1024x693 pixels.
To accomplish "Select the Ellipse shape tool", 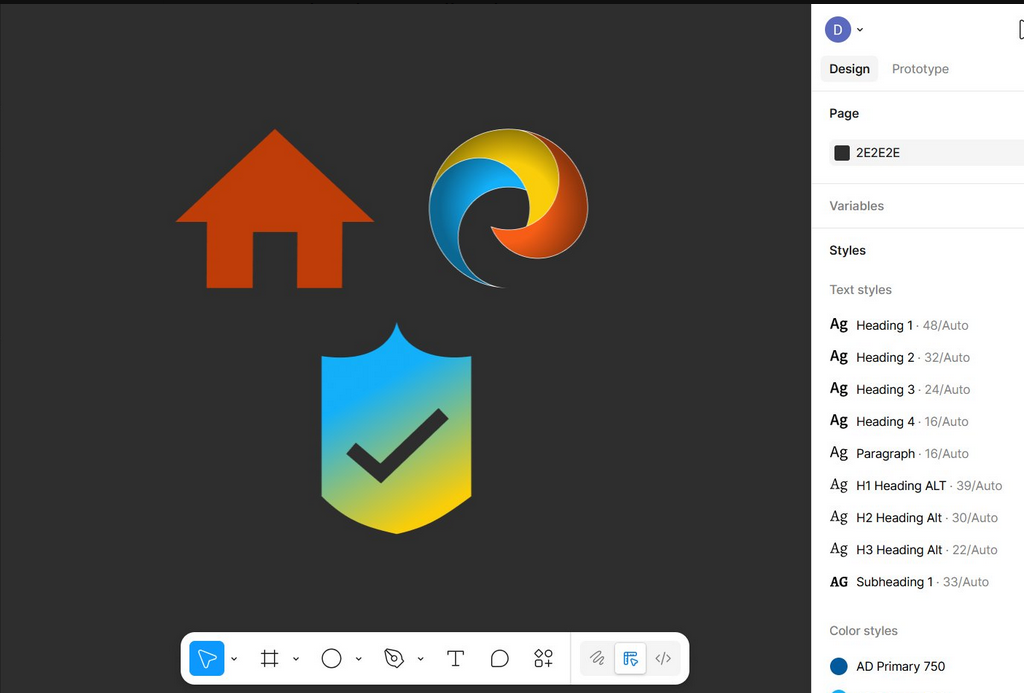I will [331, 658].
